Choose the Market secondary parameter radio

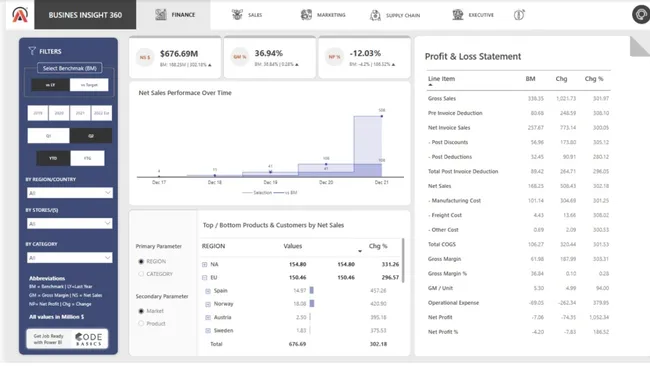pos(141,311)
